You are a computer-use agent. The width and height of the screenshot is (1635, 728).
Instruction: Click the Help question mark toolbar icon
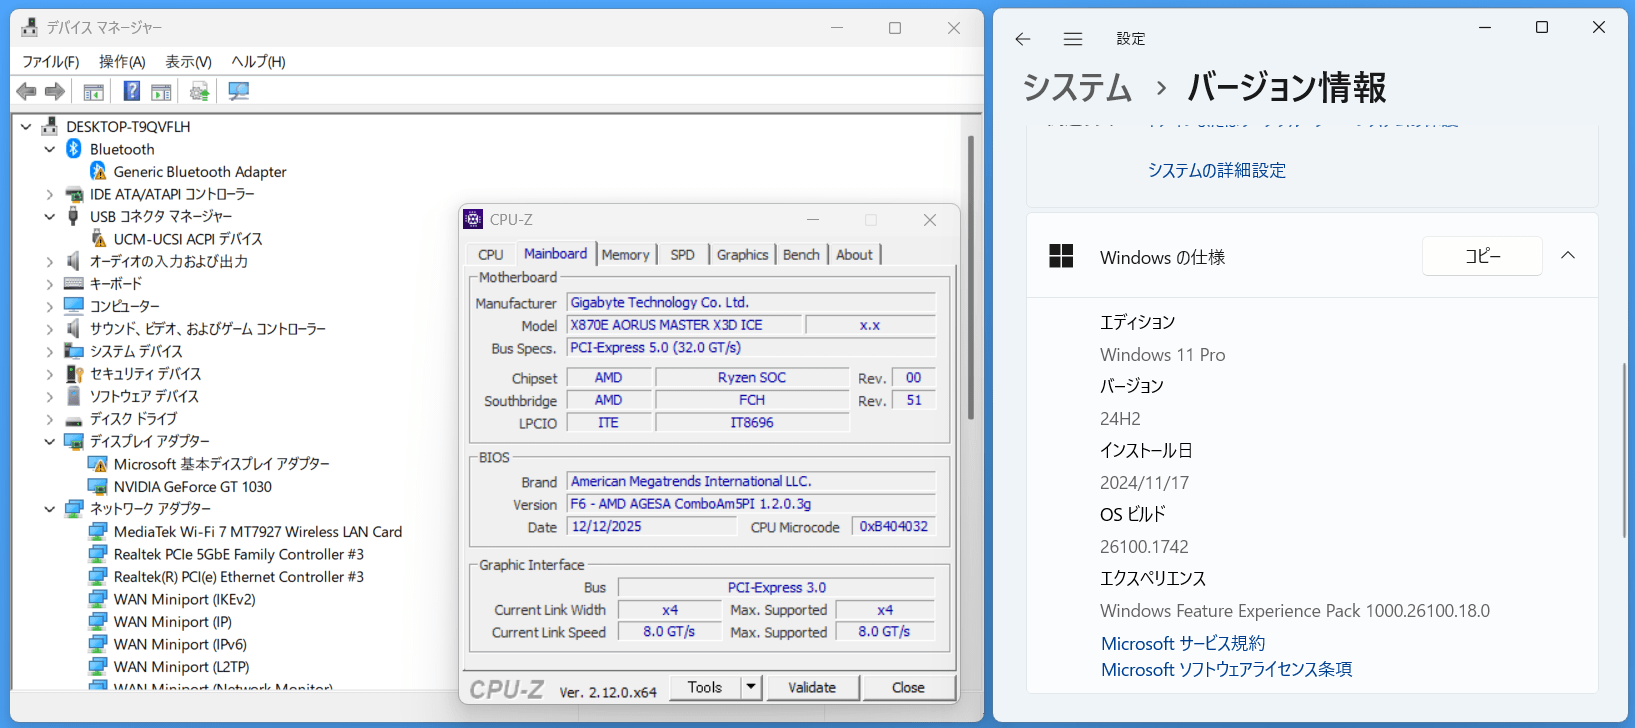(x=131, y=91)
